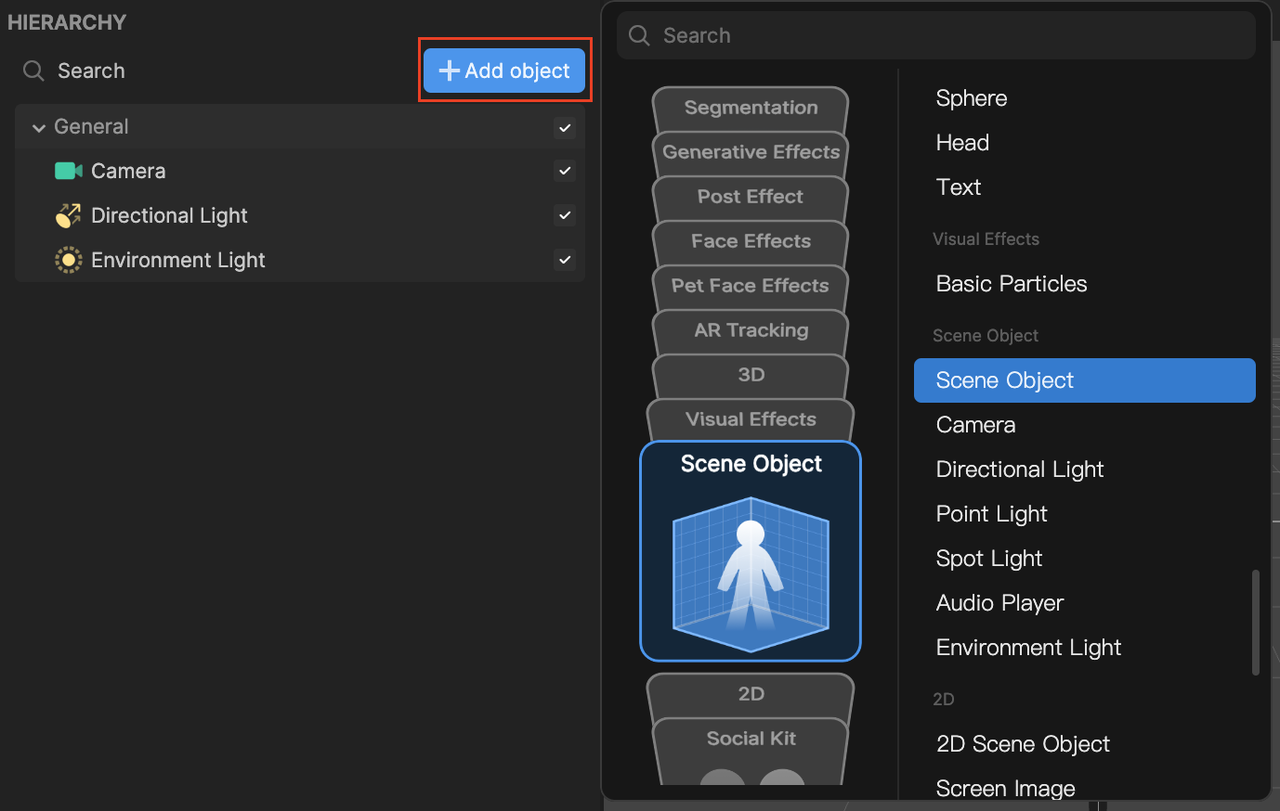
Task: Click the Directional Light arrows icon
Action: tap(68, 215)
